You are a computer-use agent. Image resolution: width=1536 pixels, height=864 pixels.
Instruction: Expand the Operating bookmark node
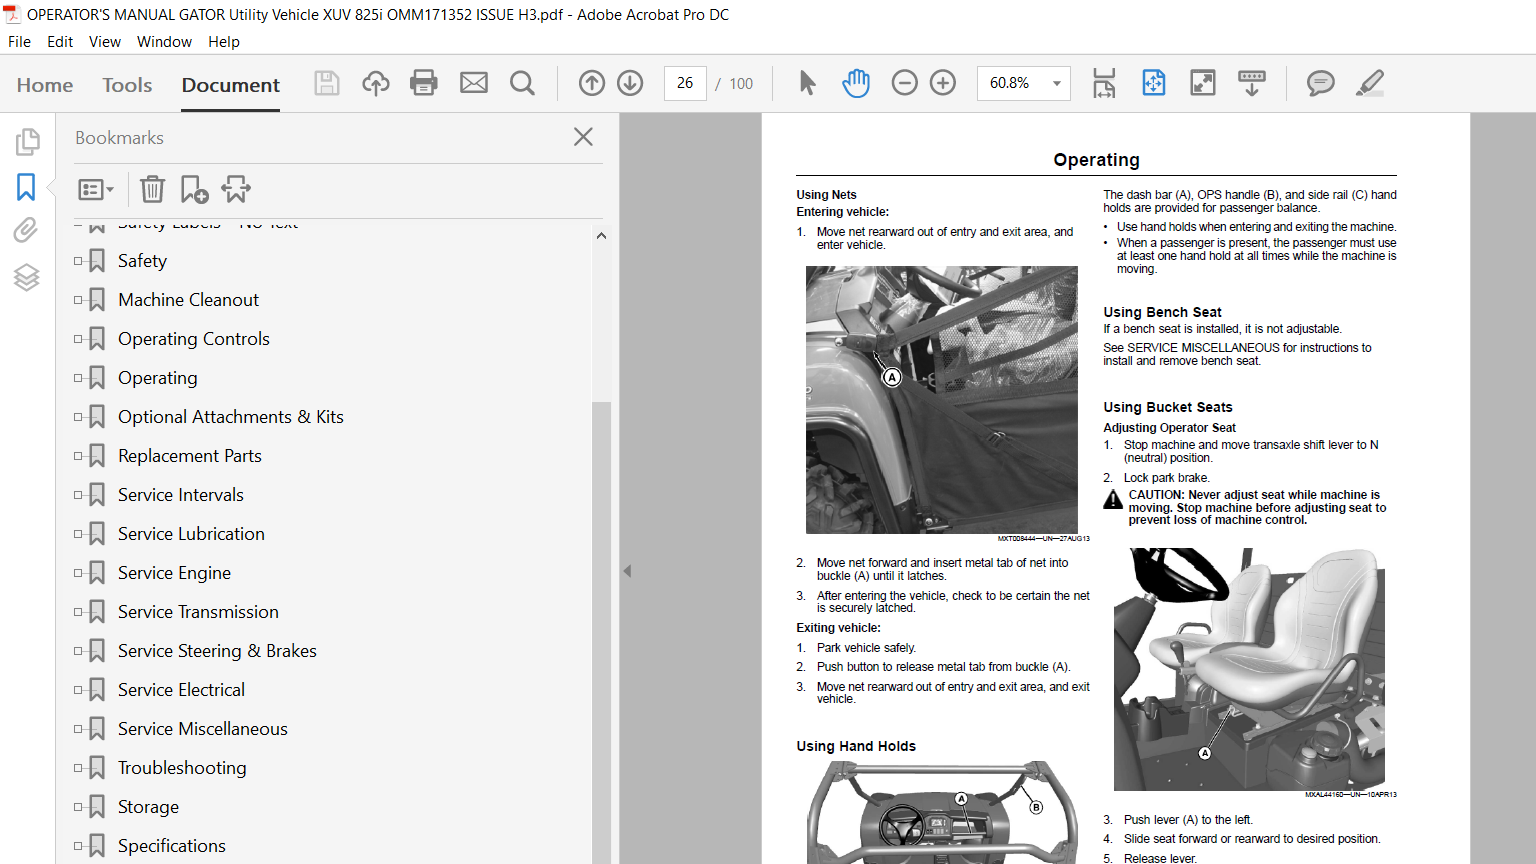click(x=78, y=378)
